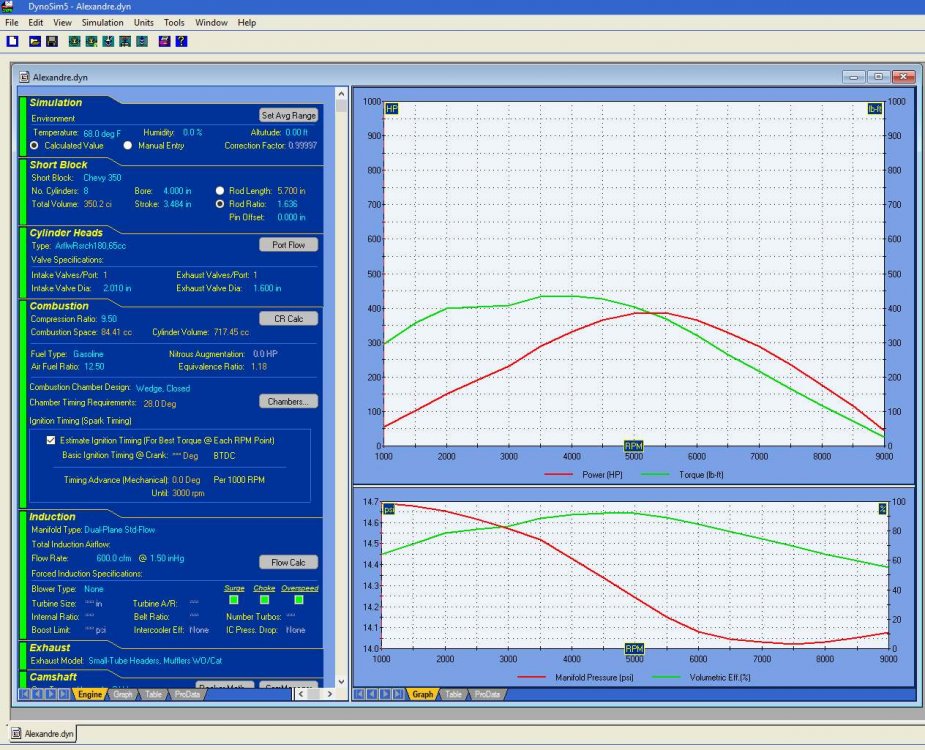Click the Save floppy disk toolbar icon

pyautogui.click(x=51, y=42)
